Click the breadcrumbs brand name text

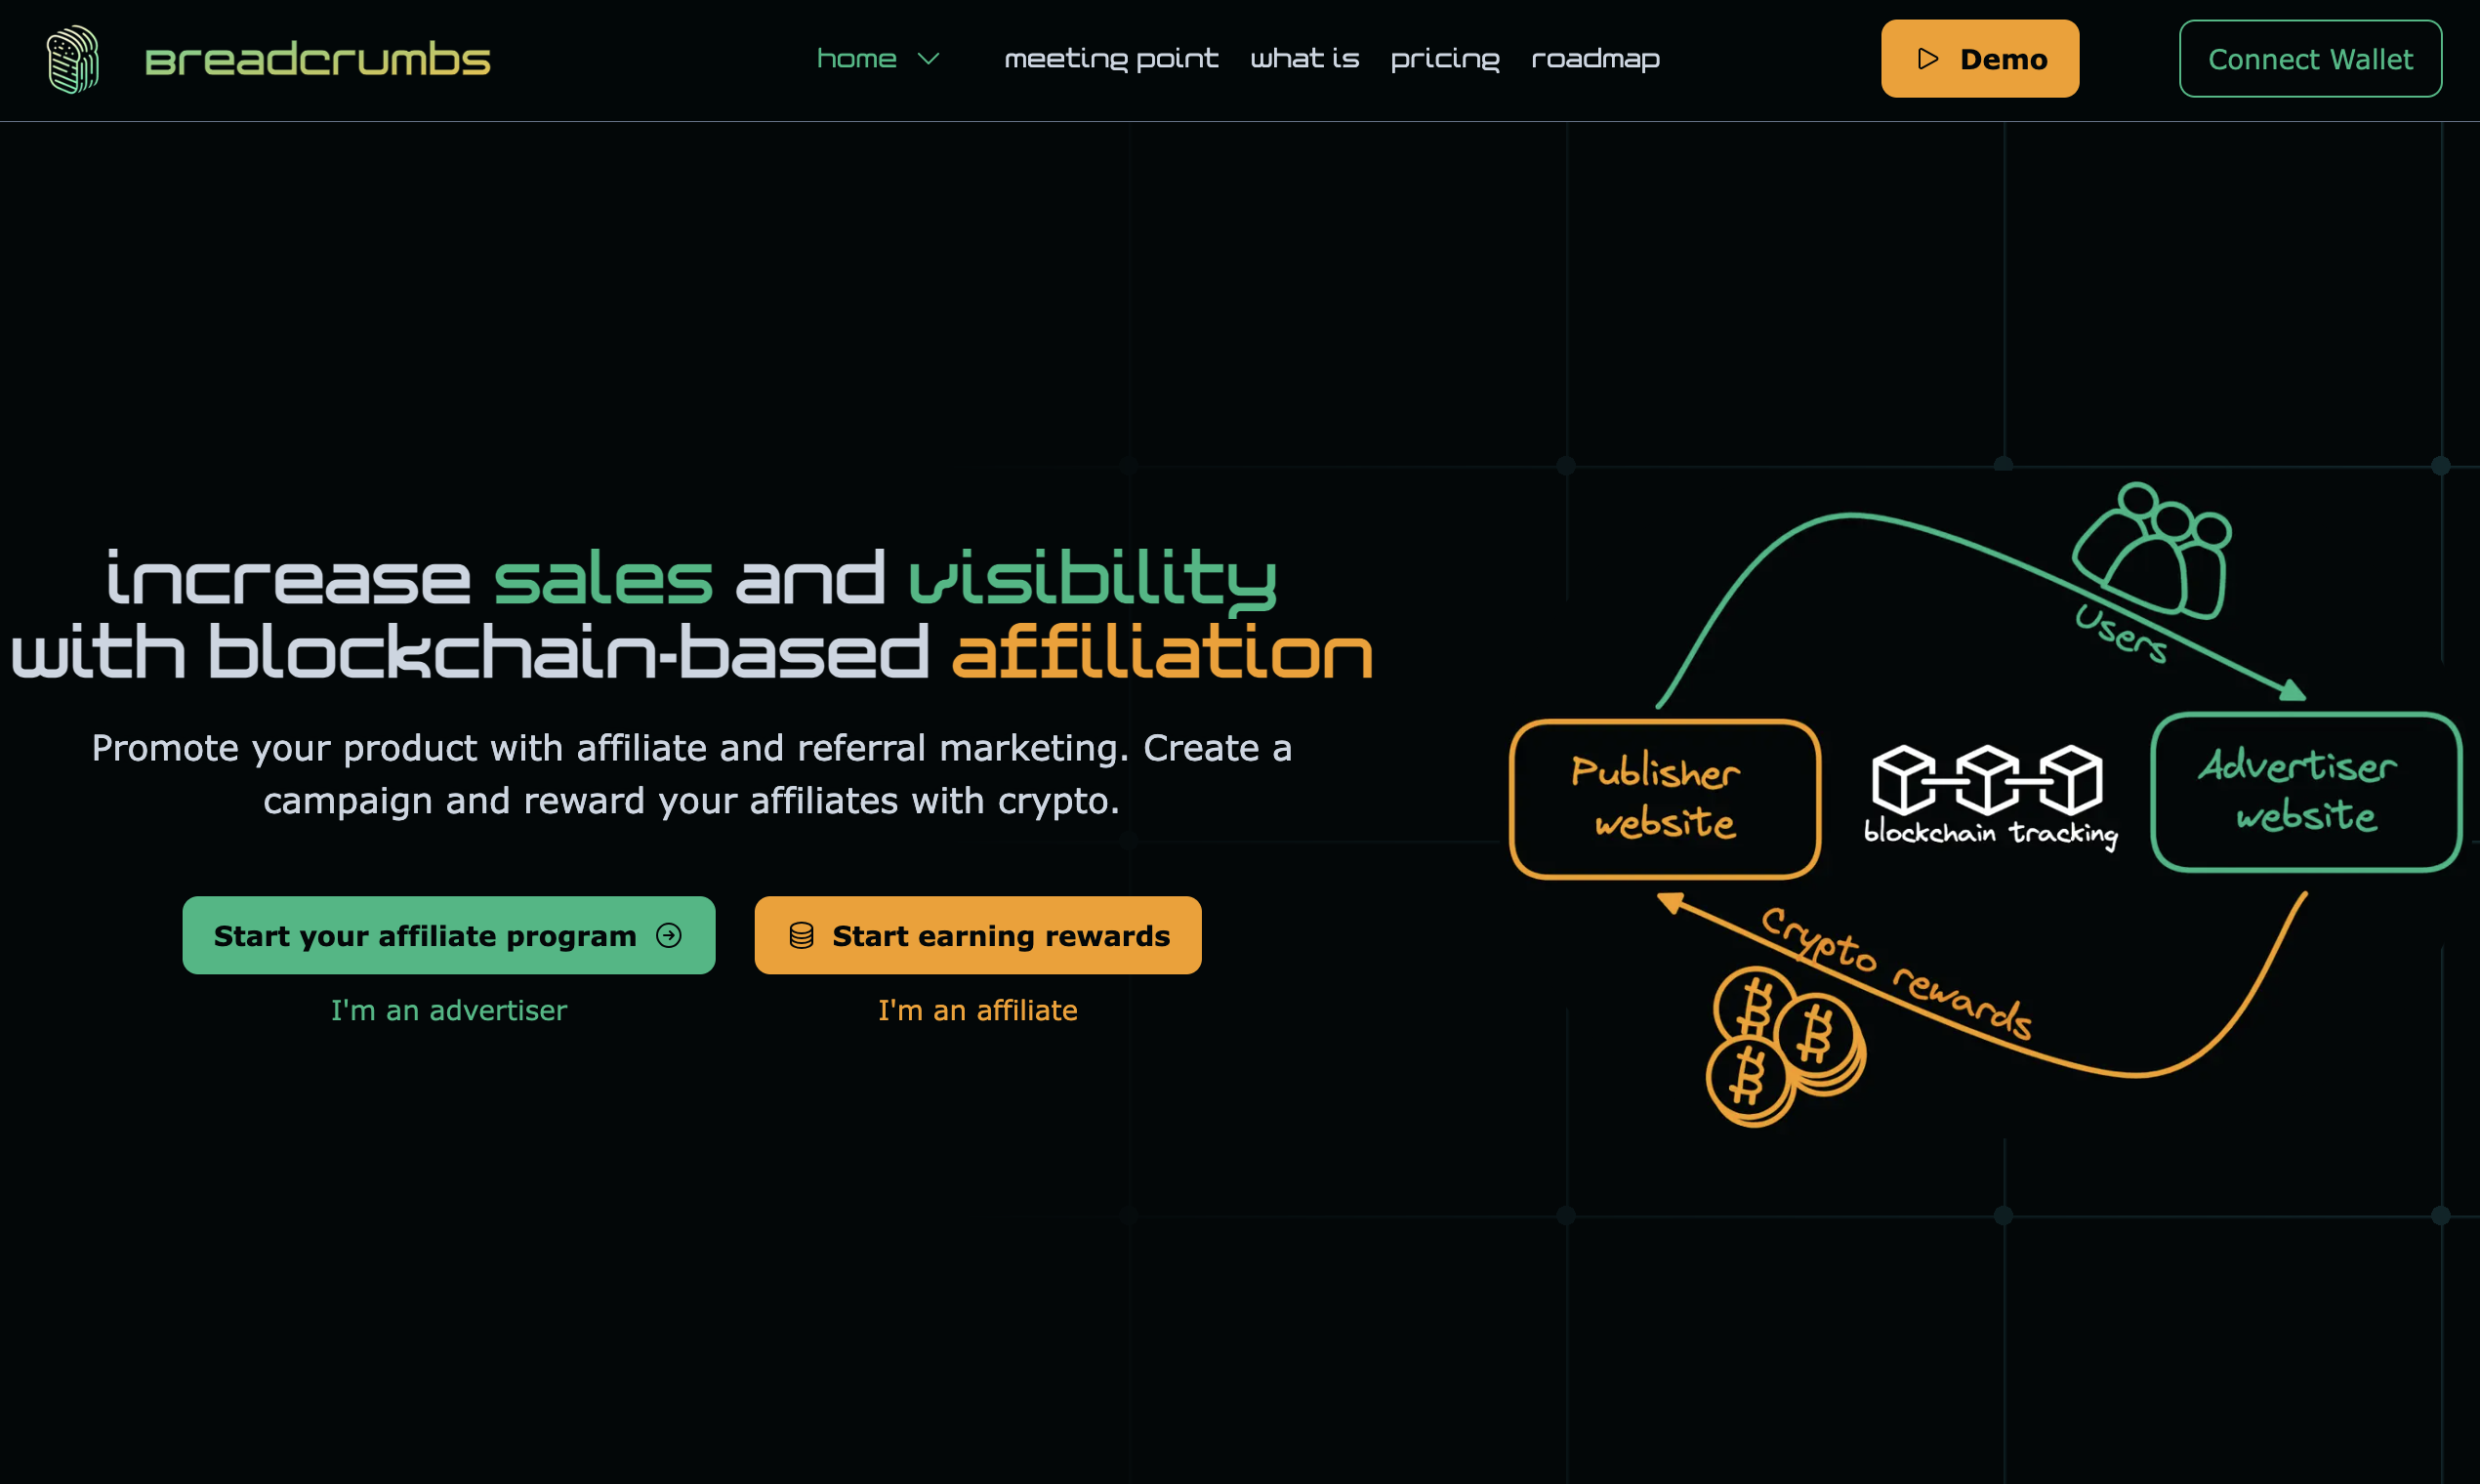[318, 60]
